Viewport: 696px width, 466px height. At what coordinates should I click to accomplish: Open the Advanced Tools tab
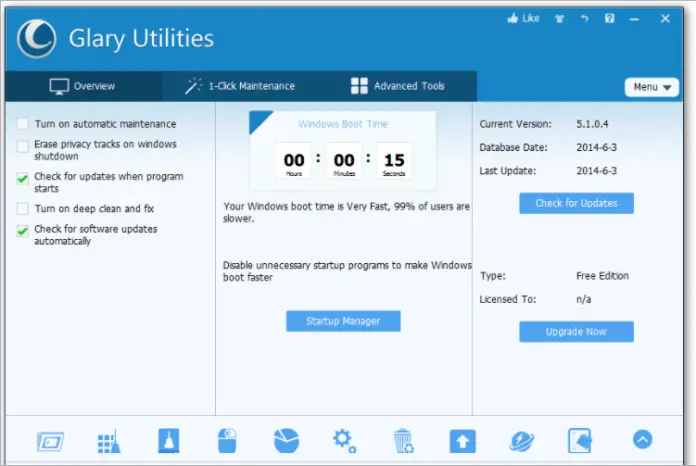[x=398, y=86]
